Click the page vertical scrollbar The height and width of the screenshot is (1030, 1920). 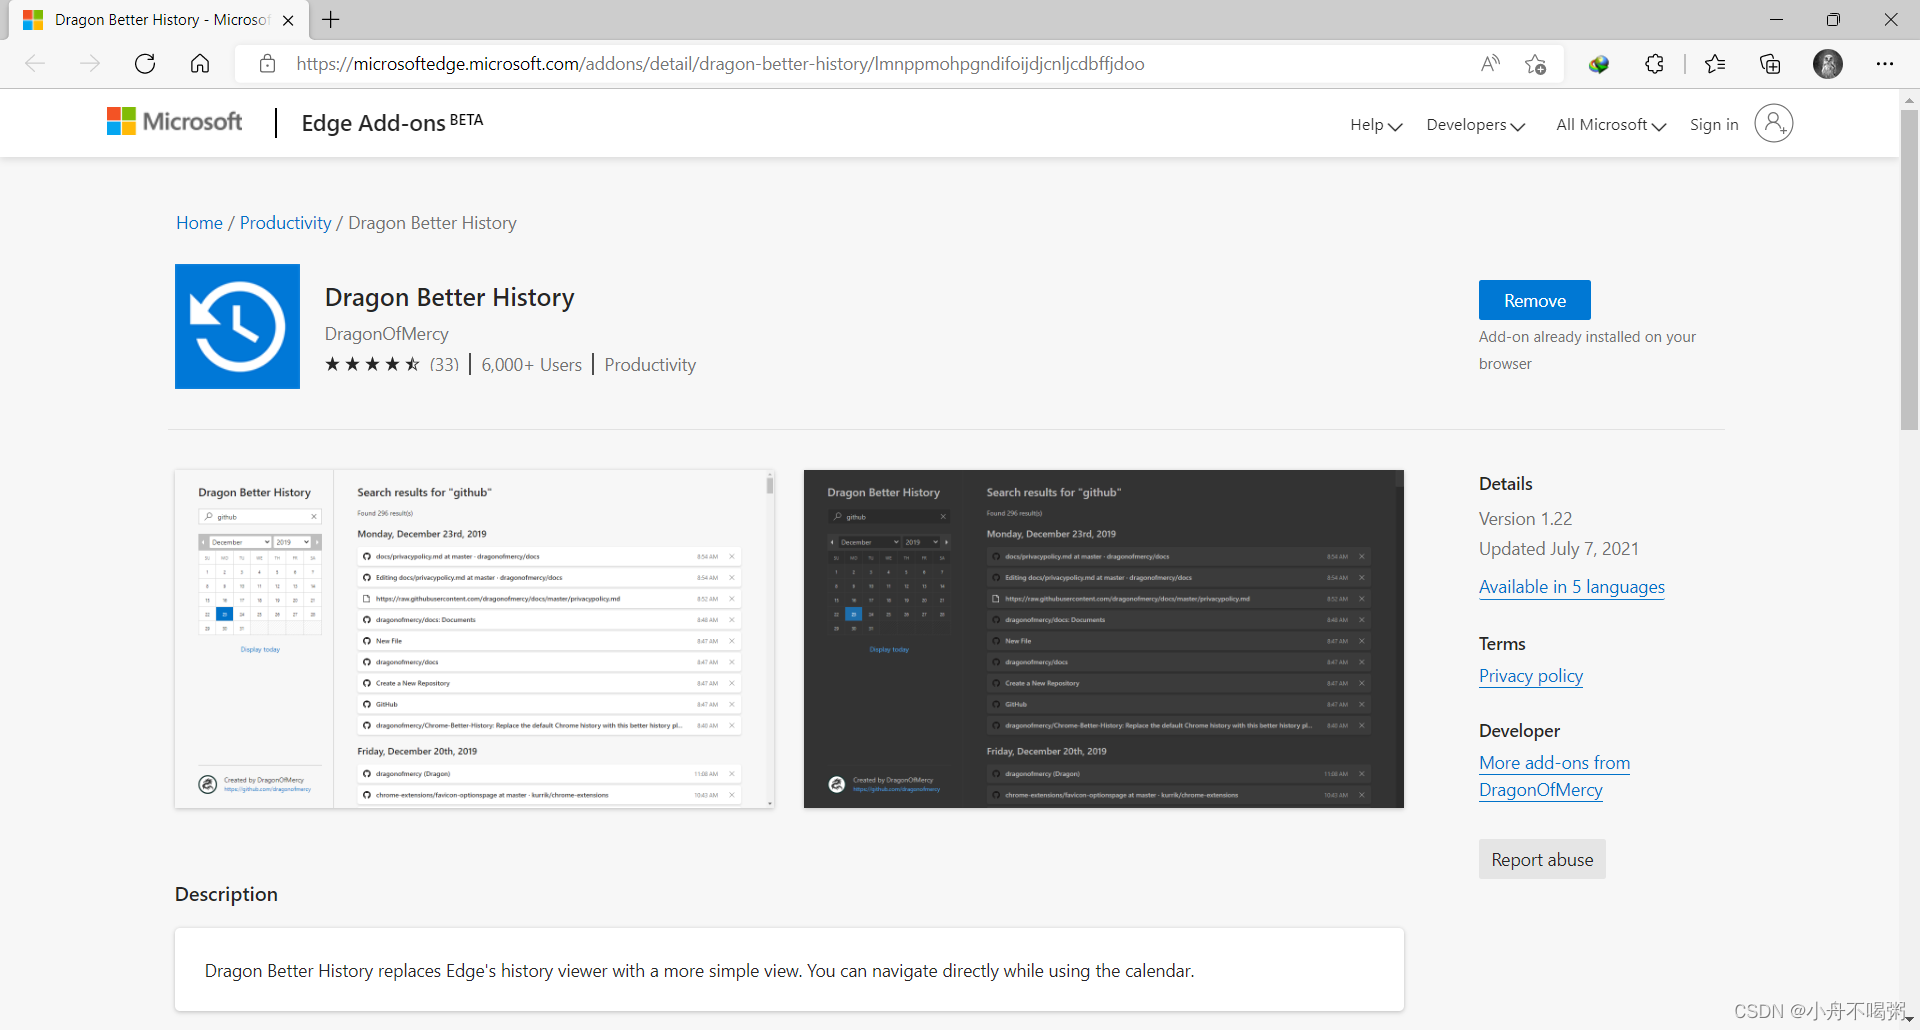(x=1909, y=270)
